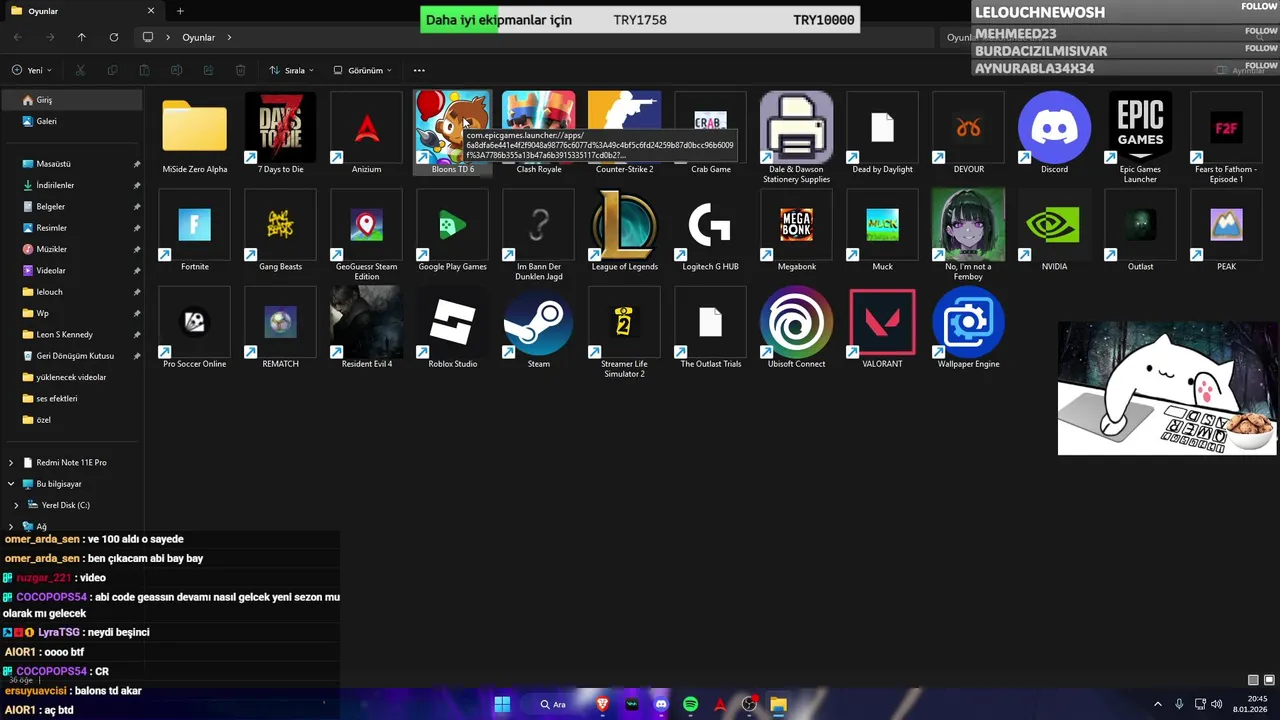This screenshot has height=720, width=1280.
Task: Select No, I'm not a Femboy shortcut
Action: (x=968, y=235)
